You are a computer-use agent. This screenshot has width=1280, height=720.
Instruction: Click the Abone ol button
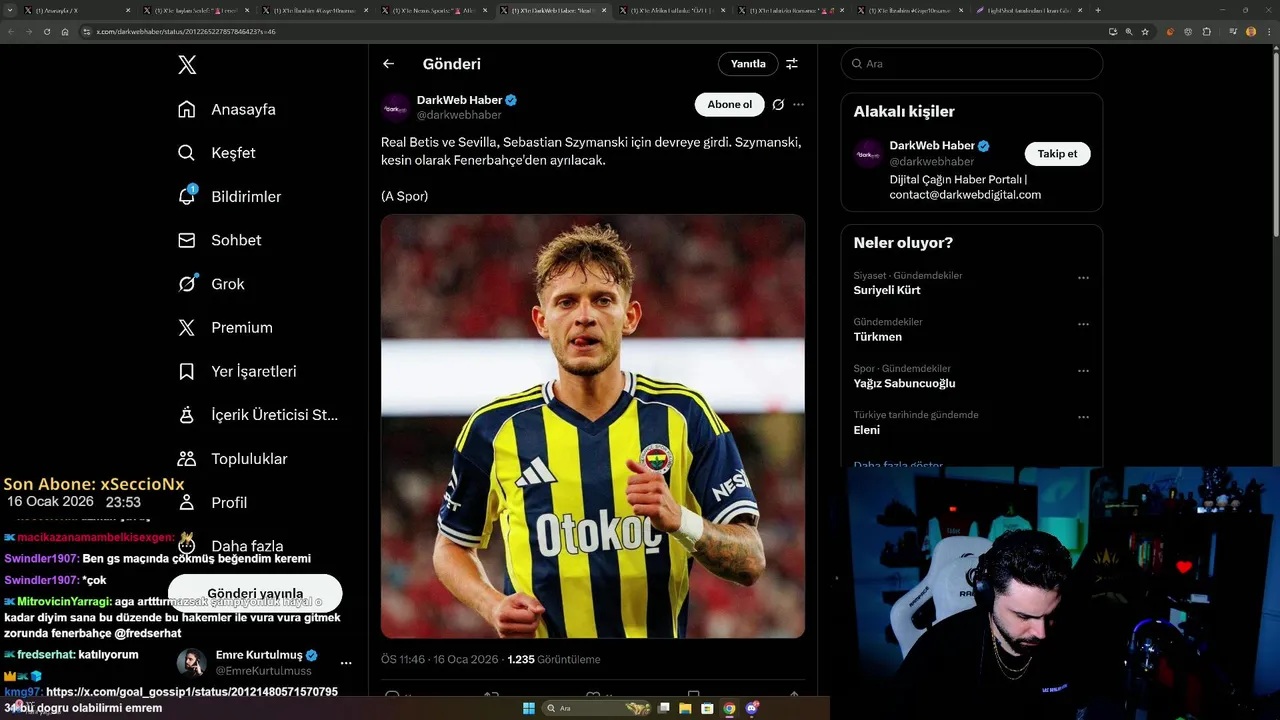(729, 104)
